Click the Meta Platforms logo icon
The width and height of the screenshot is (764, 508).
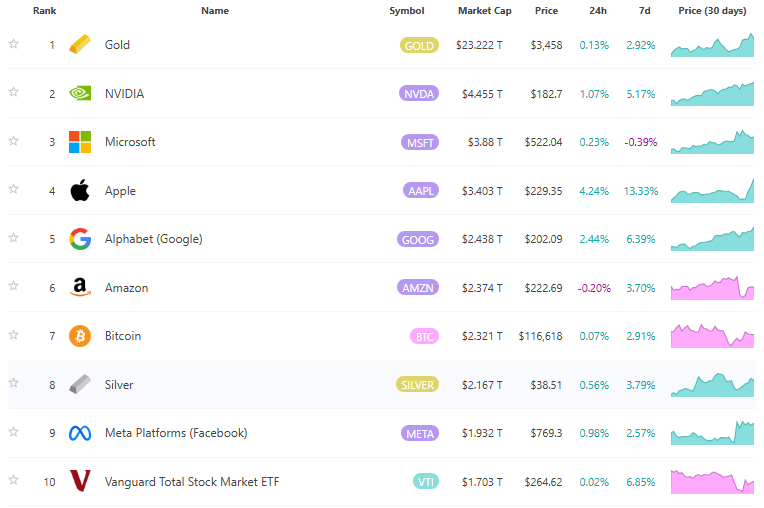point(80,433)
